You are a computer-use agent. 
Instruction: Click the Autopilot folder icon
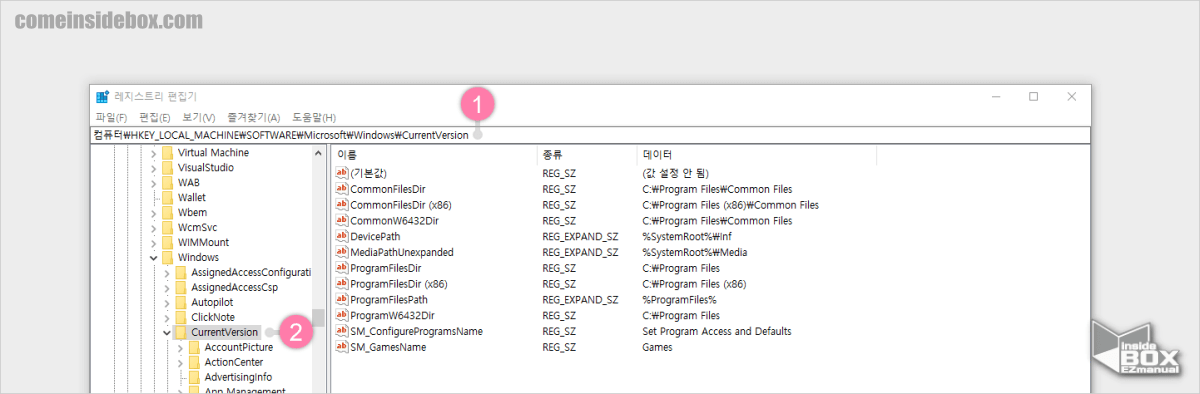tap(180, 302)
